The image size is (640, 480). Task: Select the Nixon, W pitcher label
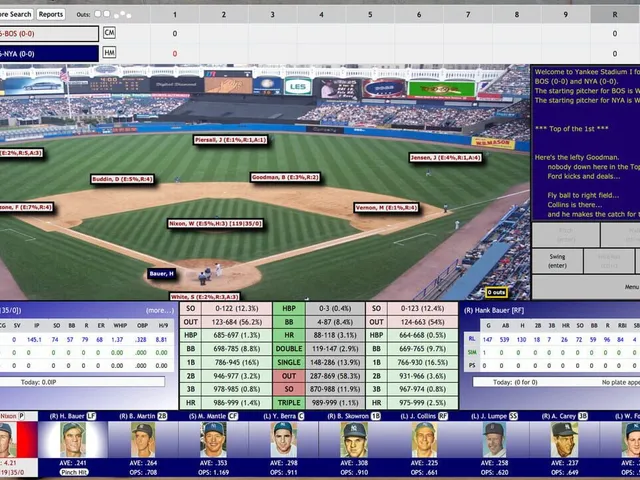point(215,223)
